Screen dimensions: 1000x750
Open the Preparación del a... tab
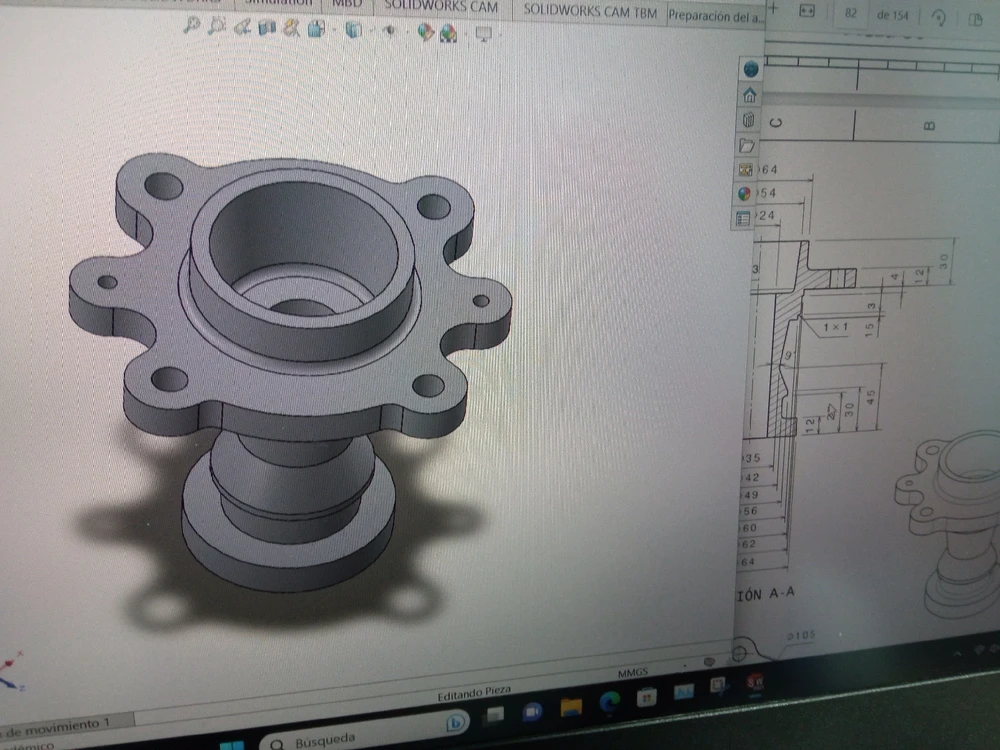(714, 14)
